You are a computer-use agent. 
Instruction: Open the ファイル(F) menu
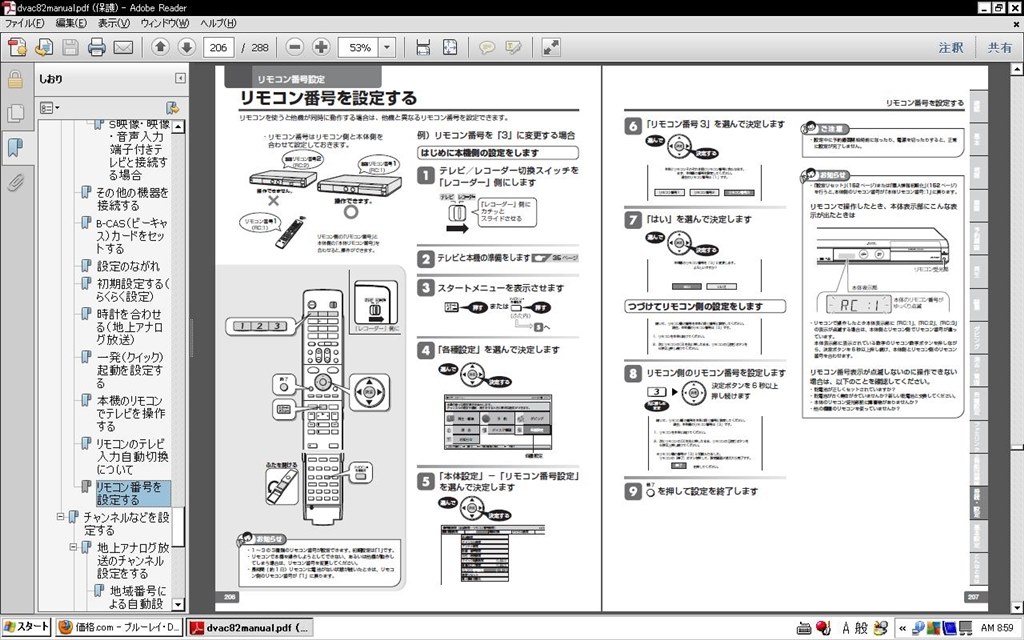tap(24, 23)
